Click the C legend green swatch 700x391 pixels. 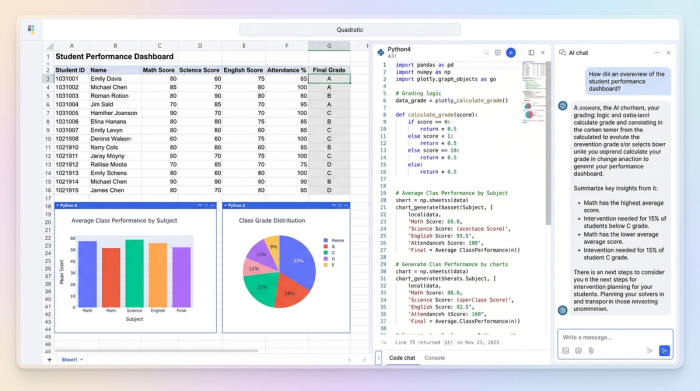[326, 253]
